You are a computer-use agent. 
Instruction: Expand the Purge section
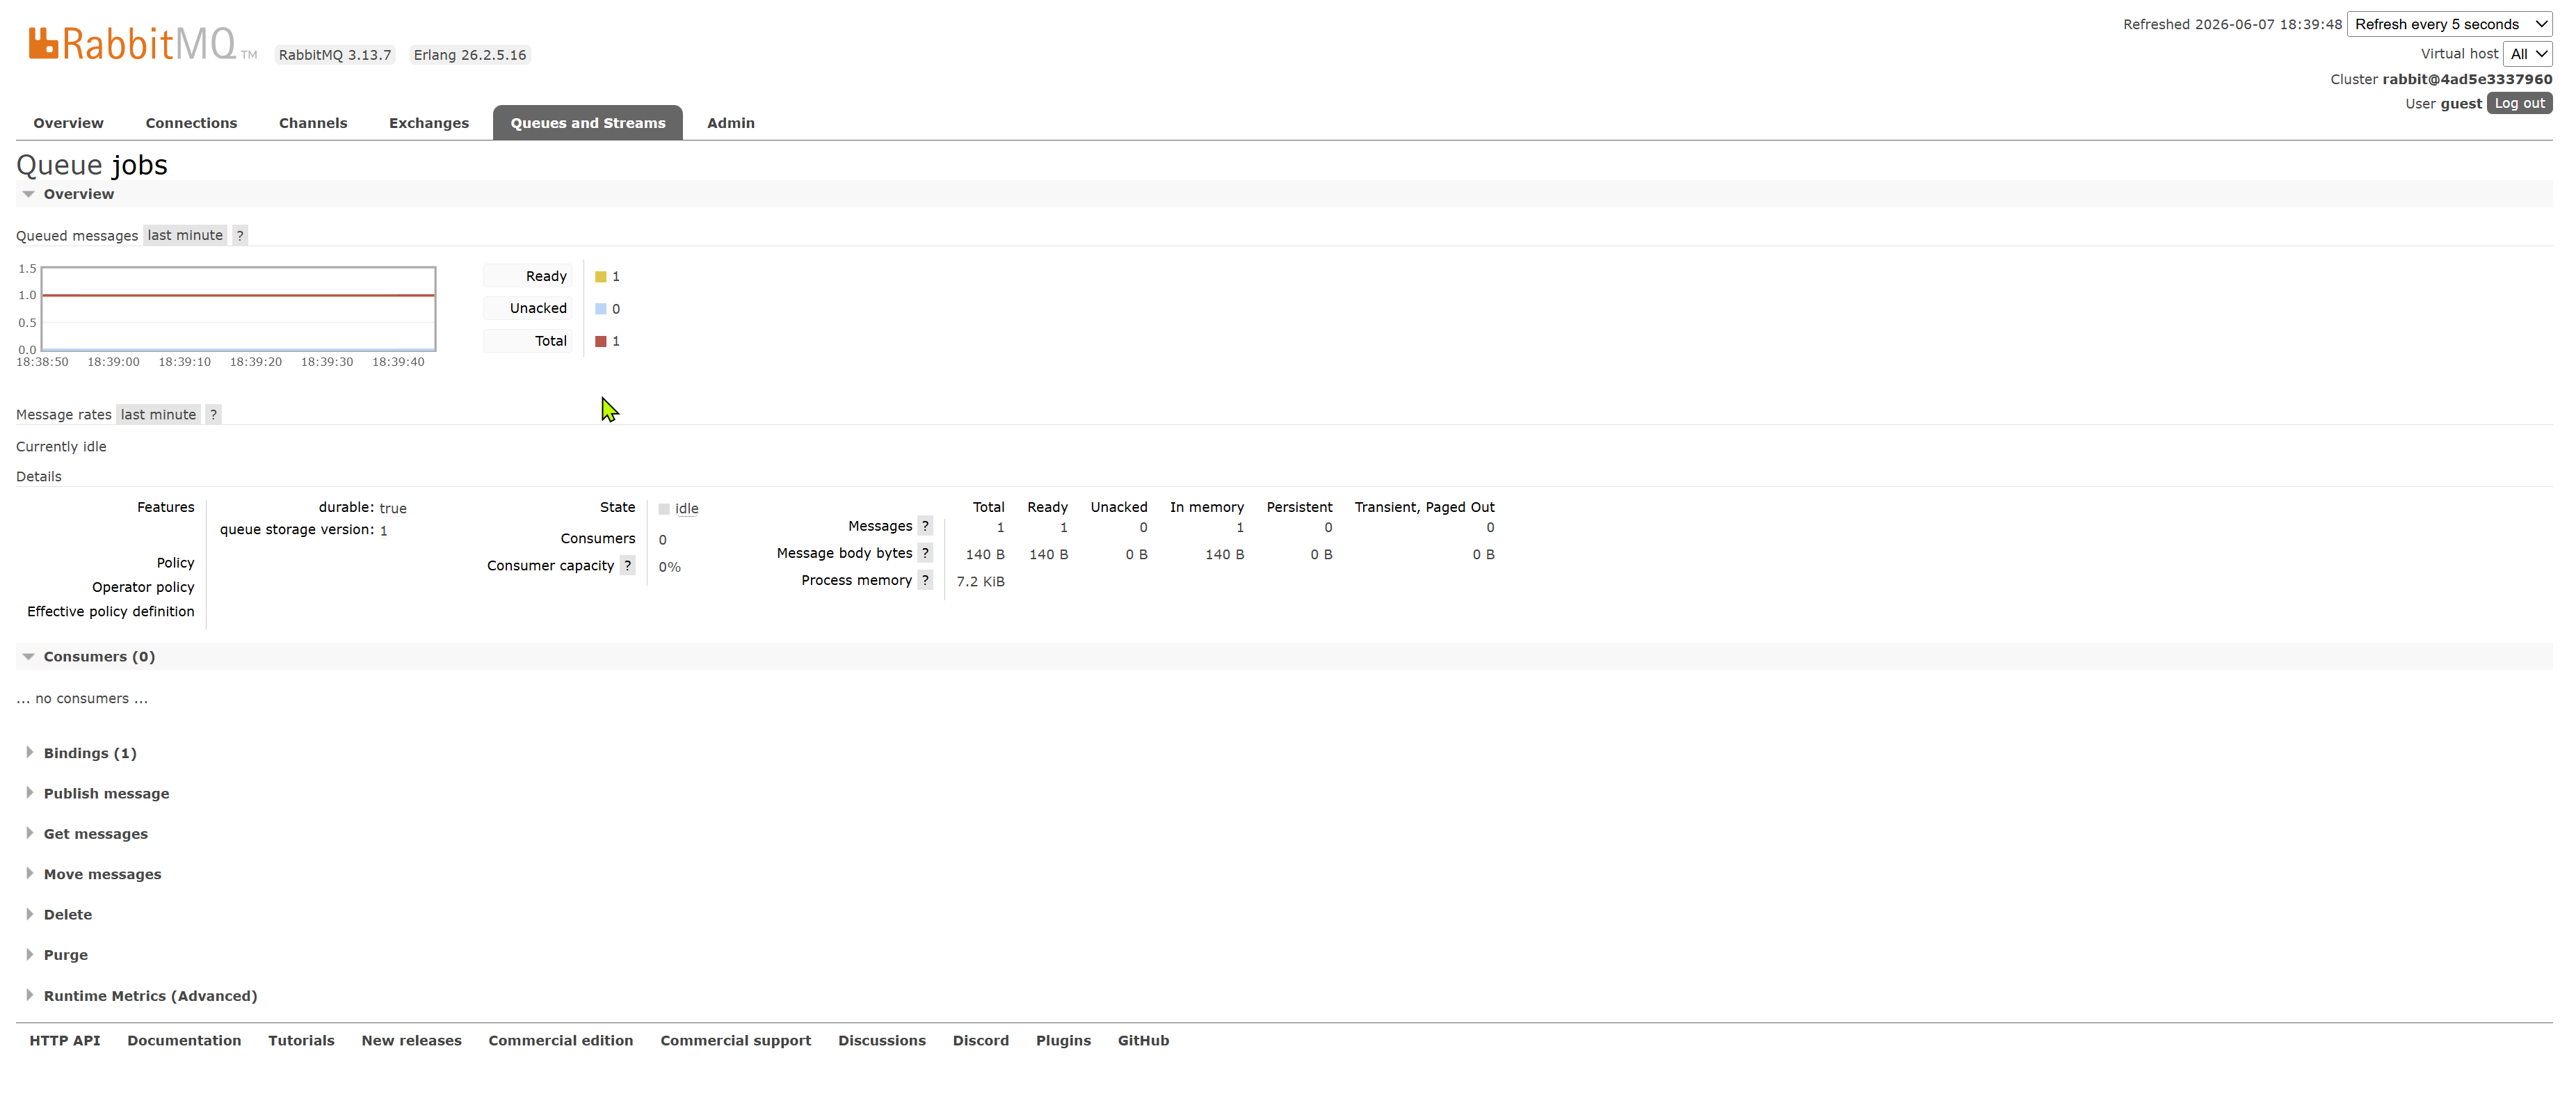point(65,955)
